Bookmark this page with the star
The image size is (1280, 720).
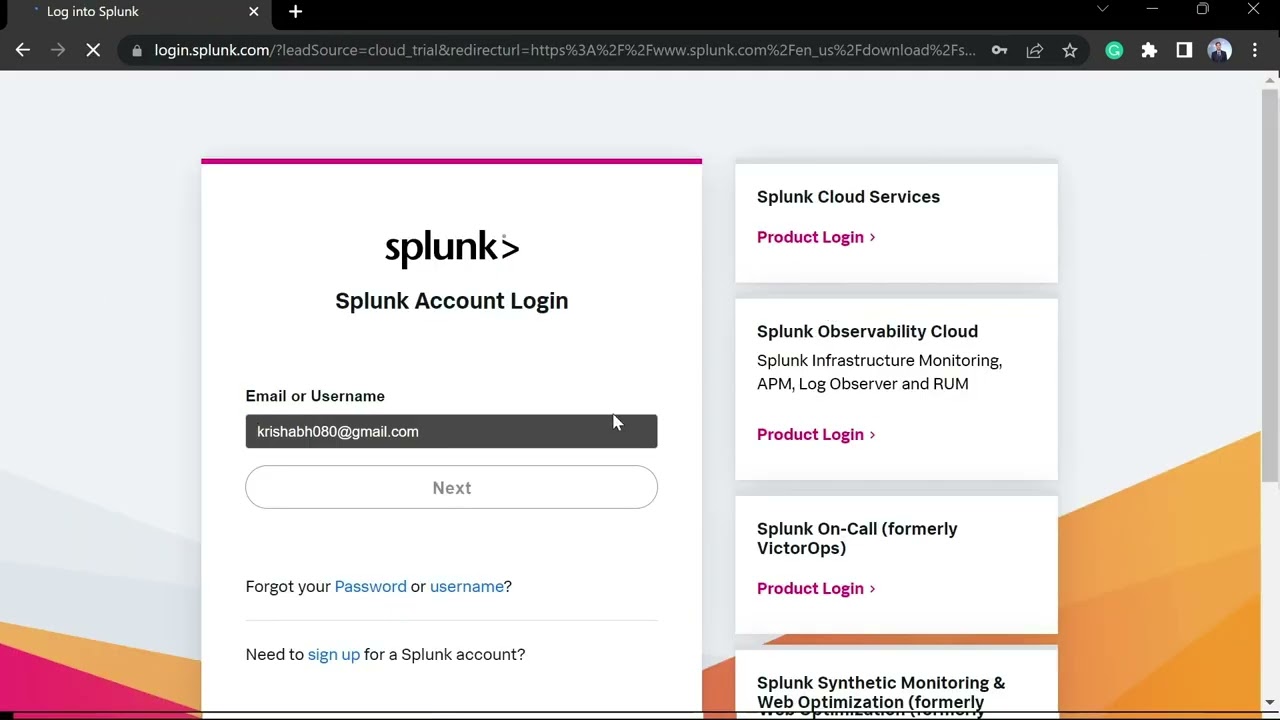coord(1070,50)
